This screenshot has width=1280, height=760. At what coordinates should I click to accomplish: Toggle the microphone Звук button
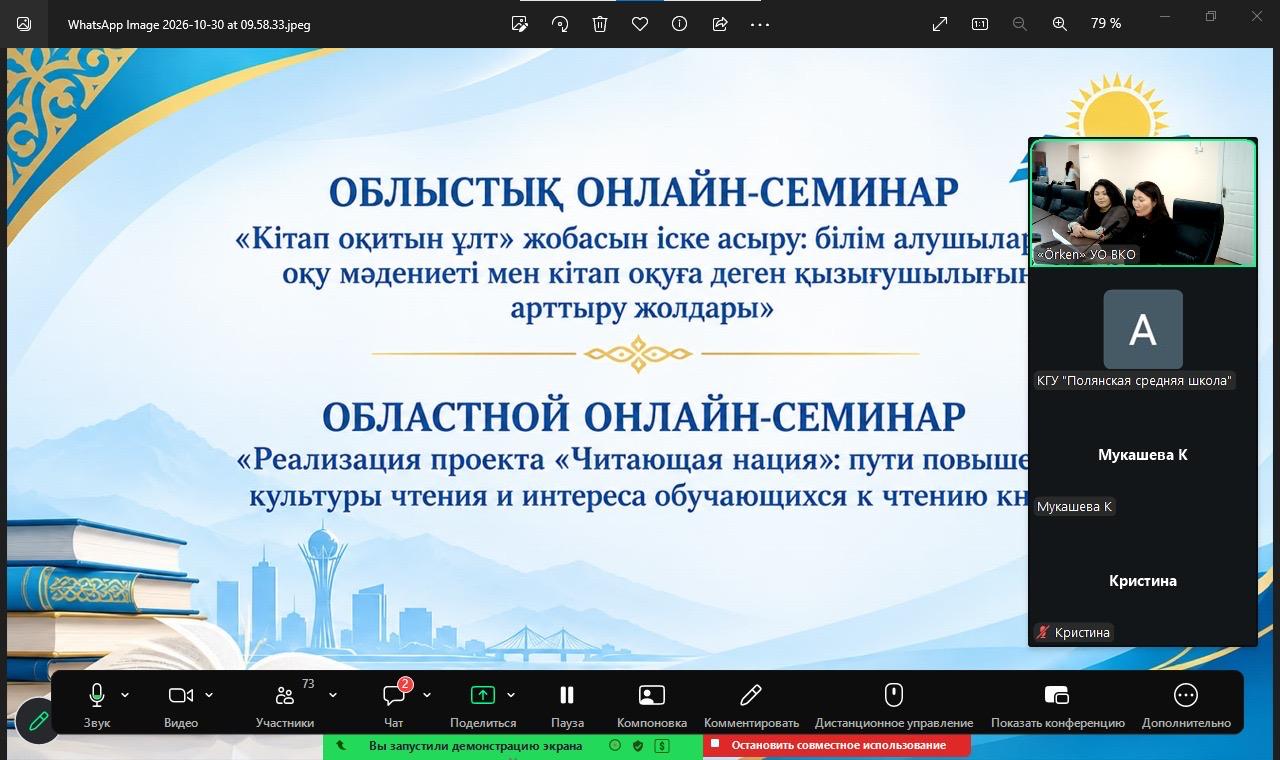tap(97, 703)
